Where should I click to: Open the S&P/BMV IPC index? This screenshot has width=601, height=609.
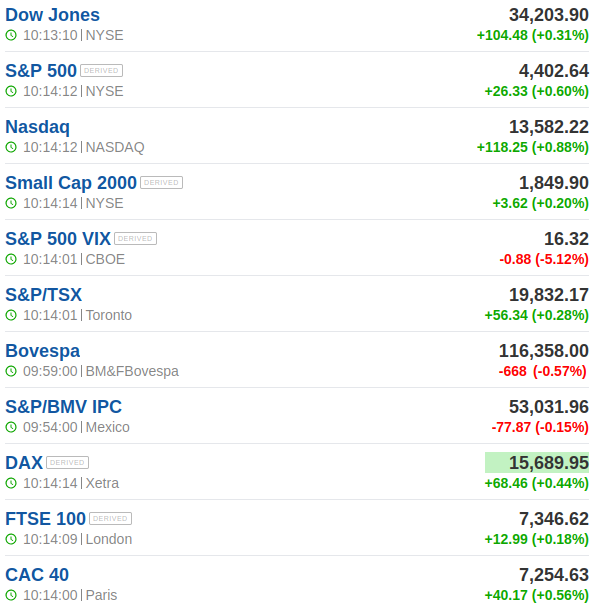click(x=63, y=407)
